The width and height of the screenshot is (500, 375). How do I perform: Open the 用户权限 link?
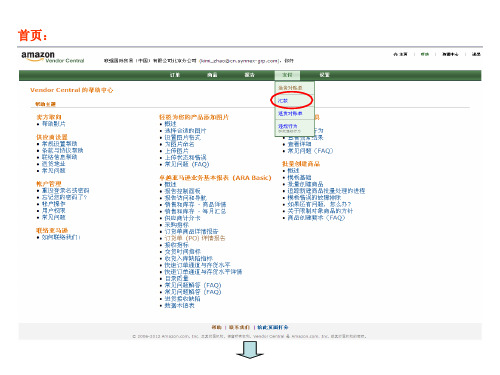[54, 211]
